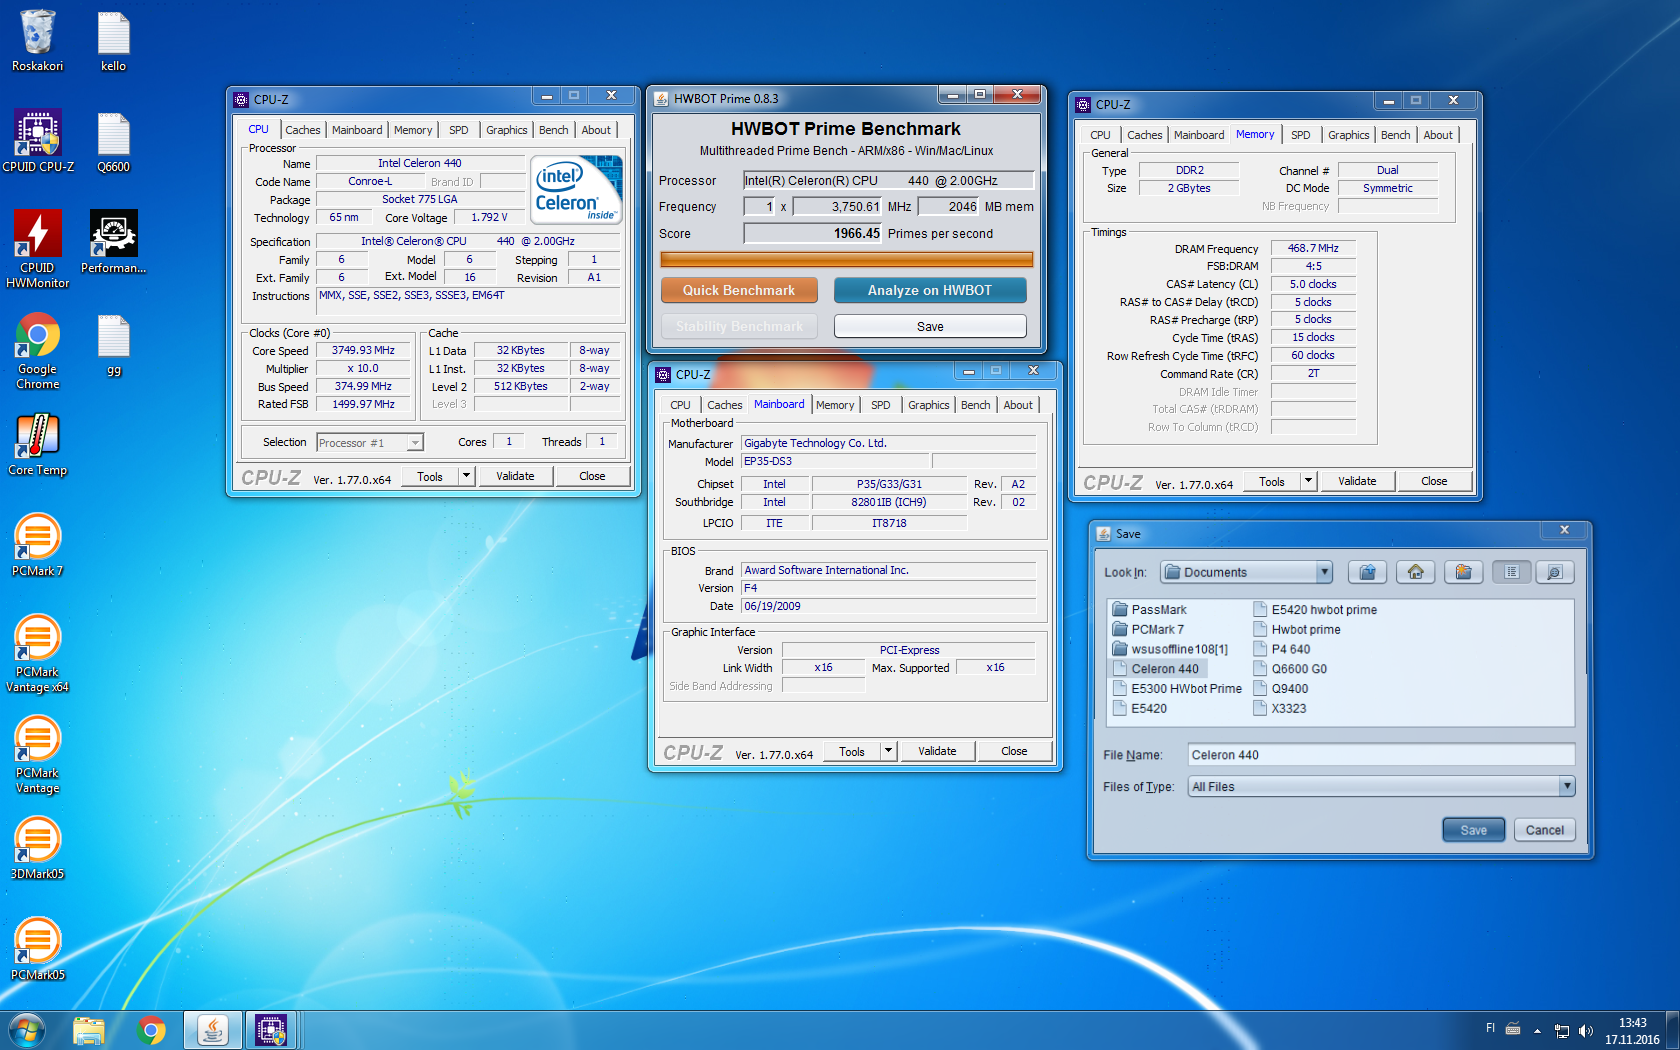Open File Explorer from taskbar
The image size is (1680, 1050).
88,1030
